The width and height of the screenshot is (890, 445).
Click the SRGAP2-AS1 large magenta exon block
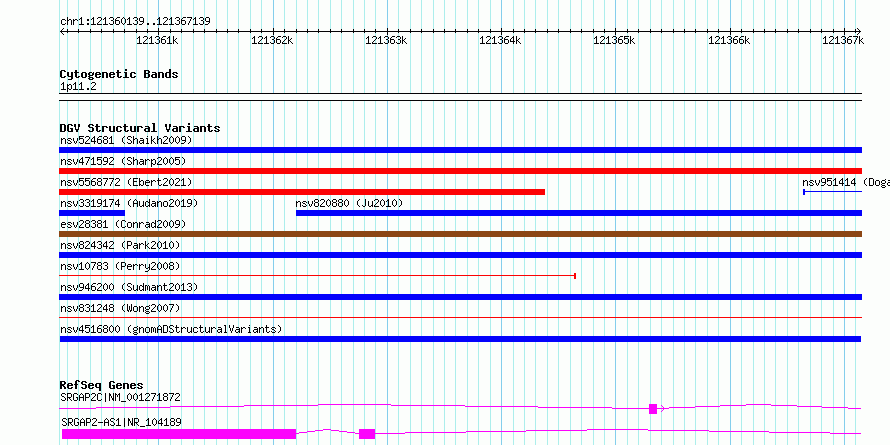tap(179, 434)
